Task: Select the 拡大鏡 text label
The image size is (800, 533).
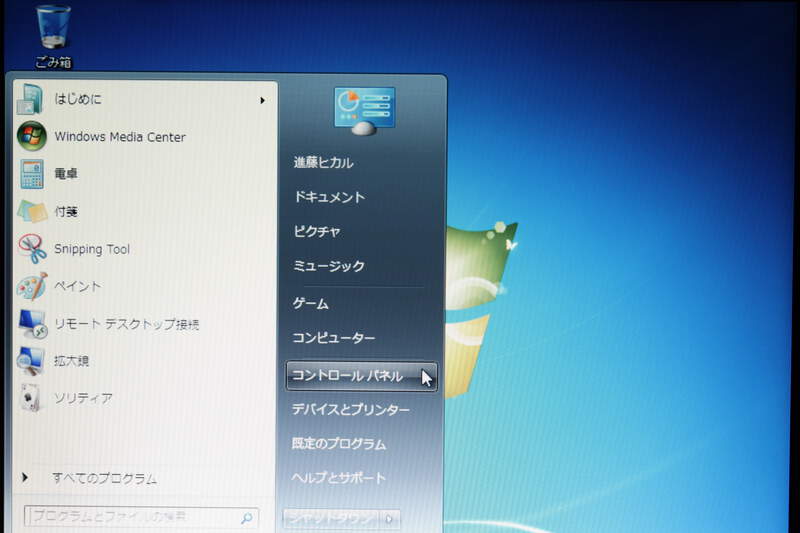Action: (71, 361)
